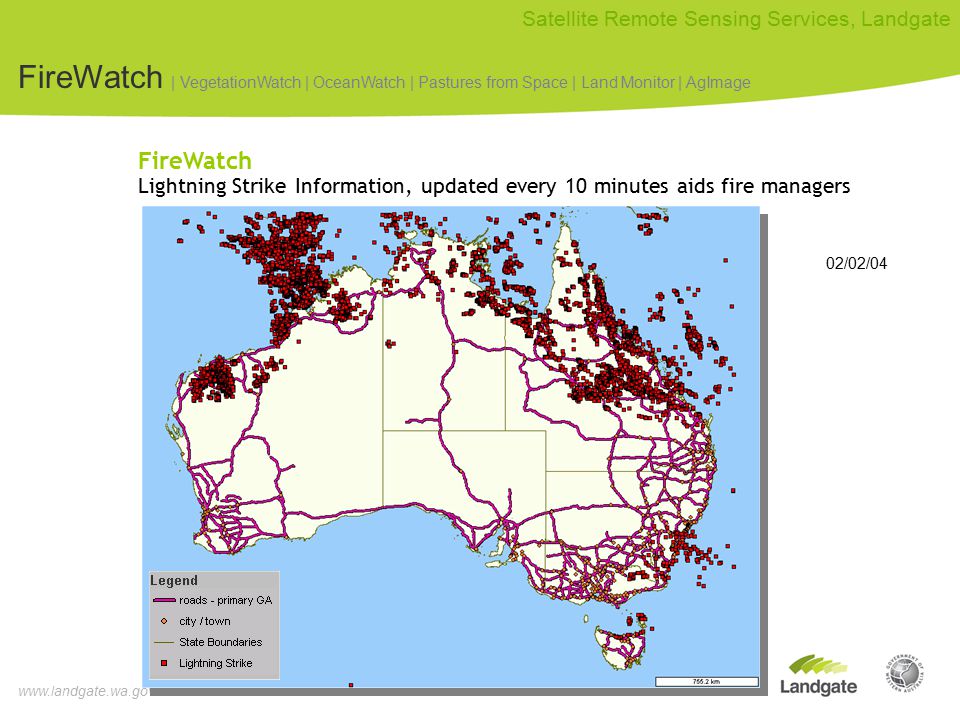This screenshot has height=720, width=960.
Task: Open the OceanWatch link
Action: click(x=359, y=82)
